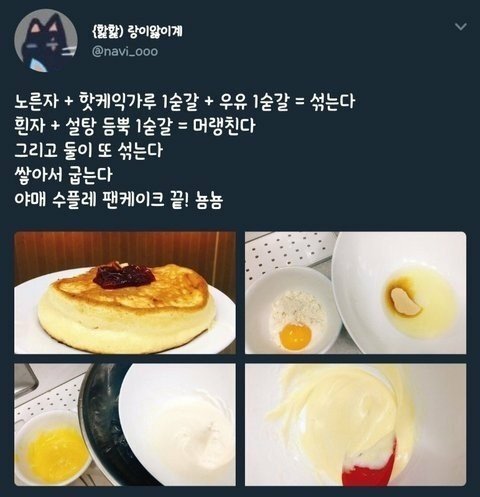Open the batter with red spatula photo
Viewport: 480px width, 497px height.
[355, 425]
